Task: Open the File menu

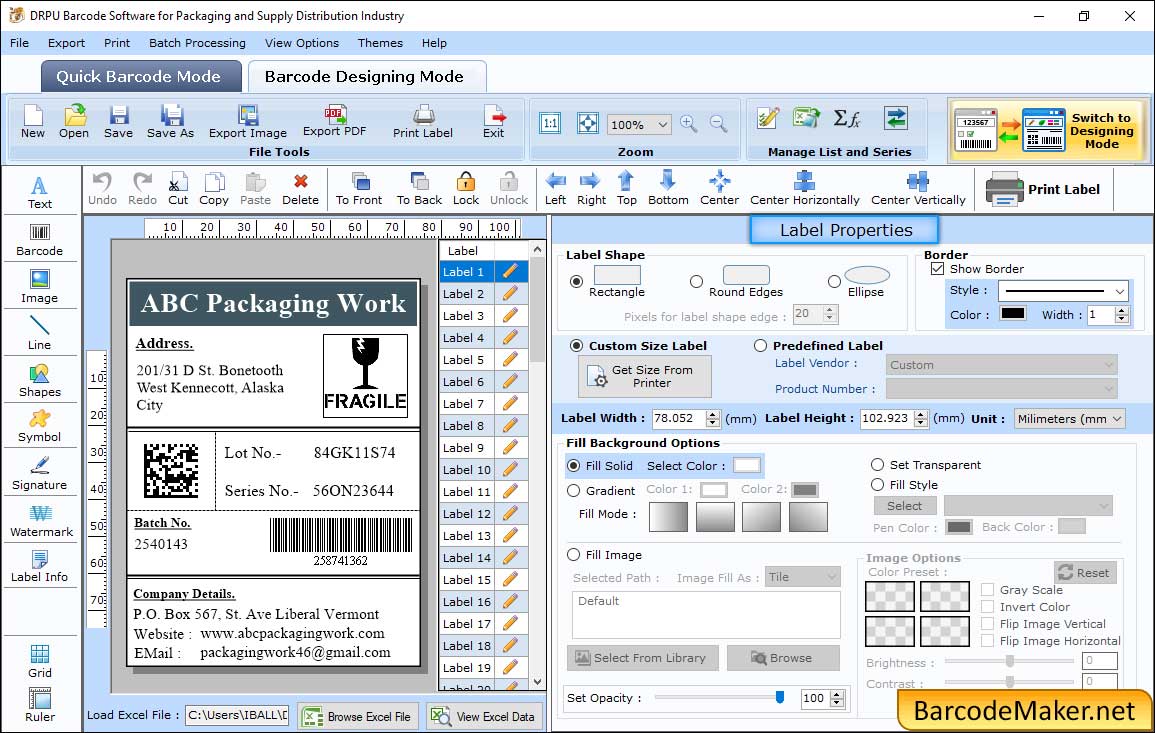Action: pos(19,43)
